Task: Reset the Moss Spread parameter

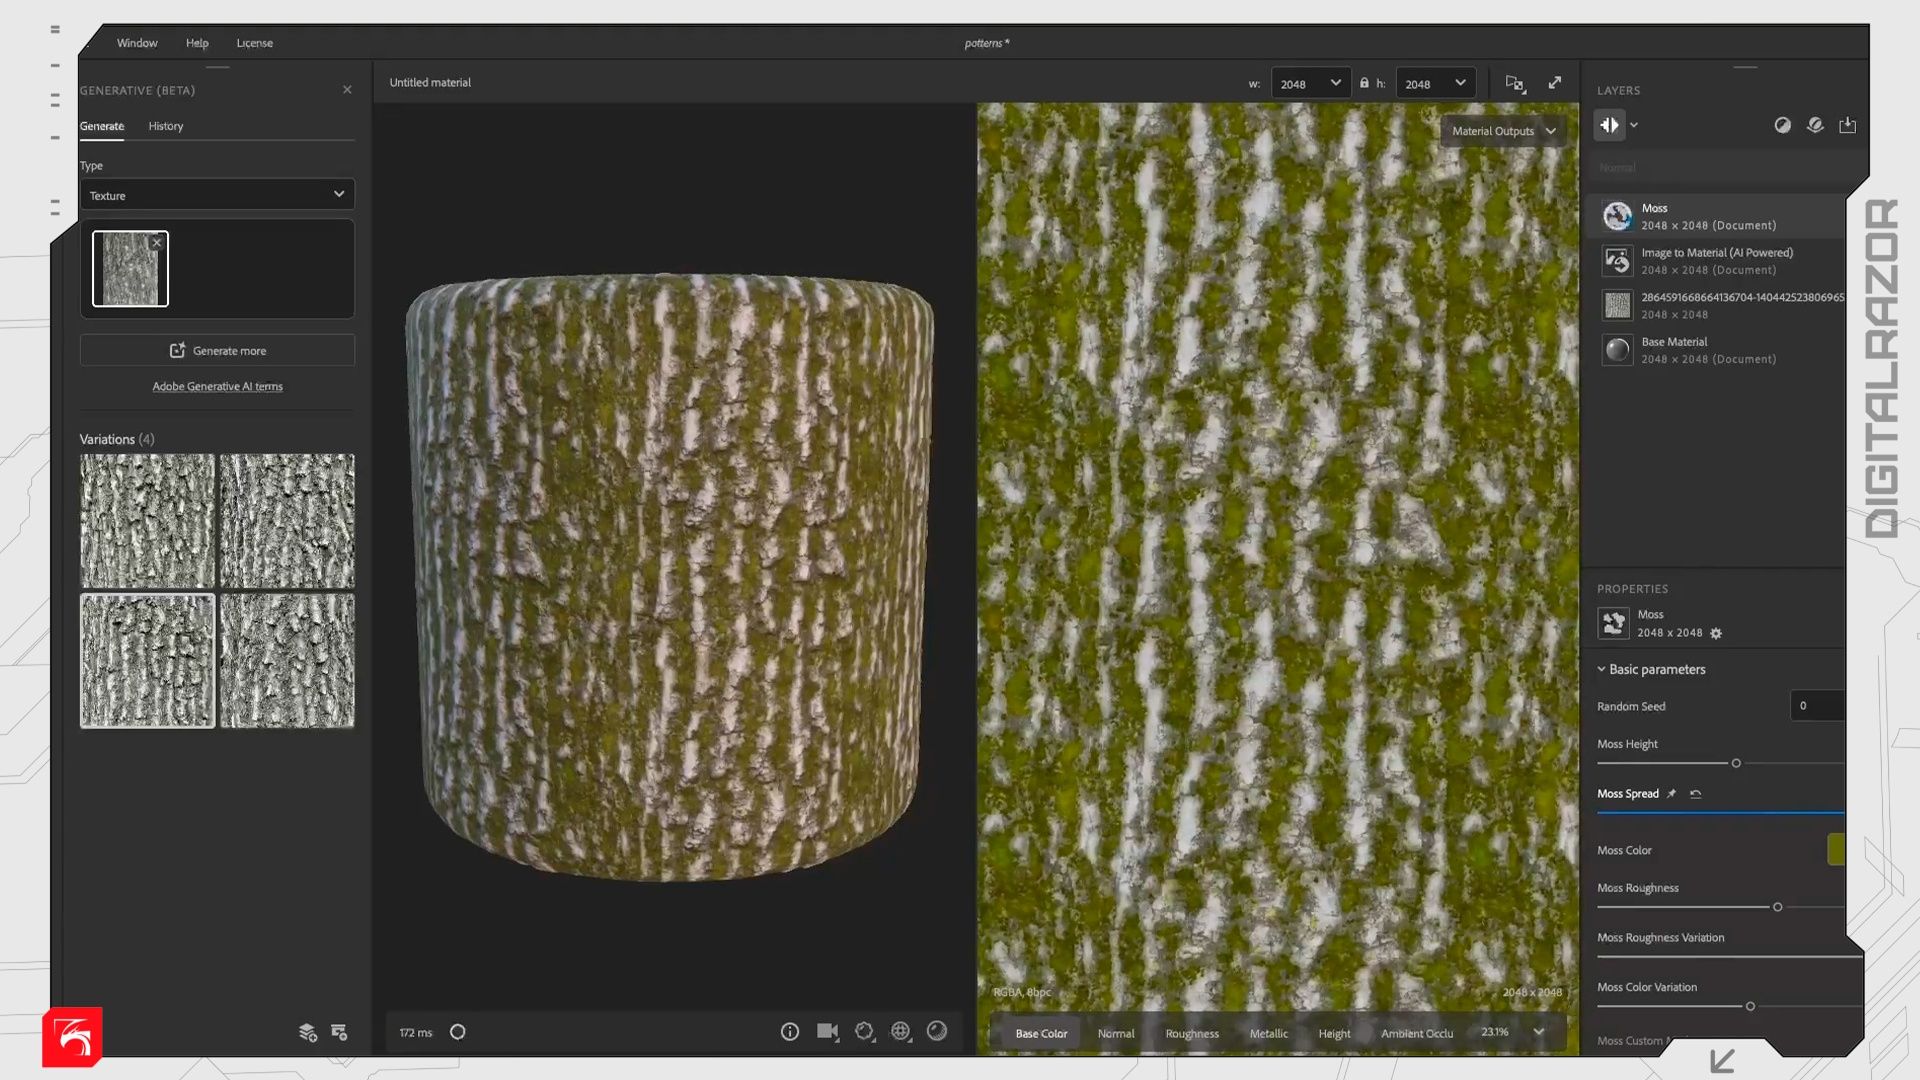Action: (1695, 794)
